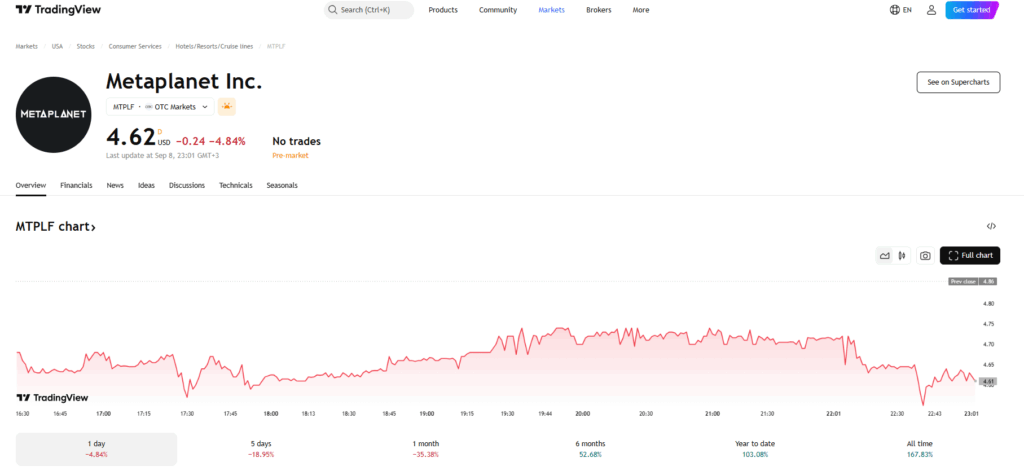Image resolution: width=1024 pixels, height=471 pixels.
Task: Go to Markets breadcrumb
Action: click(27, 46)
